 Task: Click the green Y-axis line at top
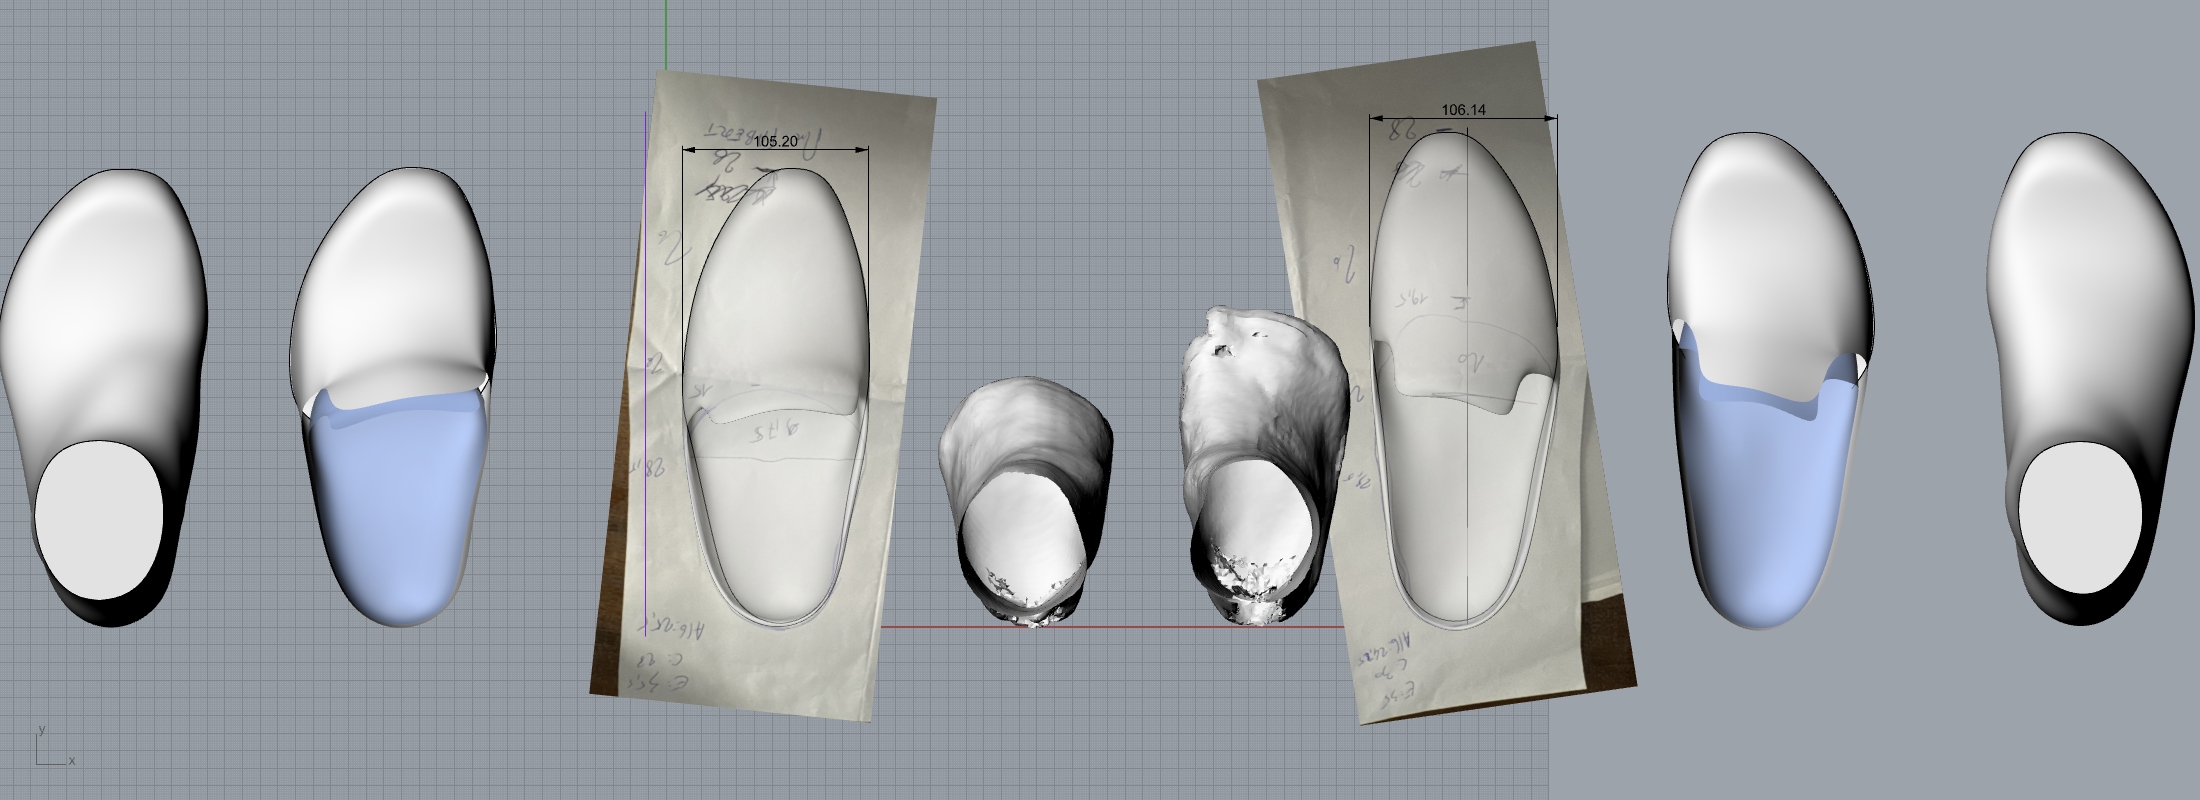pos(666,30)
